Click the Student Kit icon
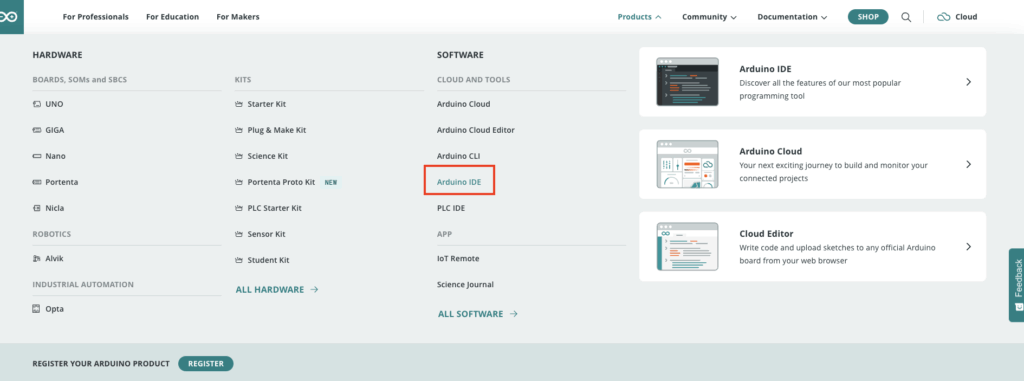 (x=239, y=260)
